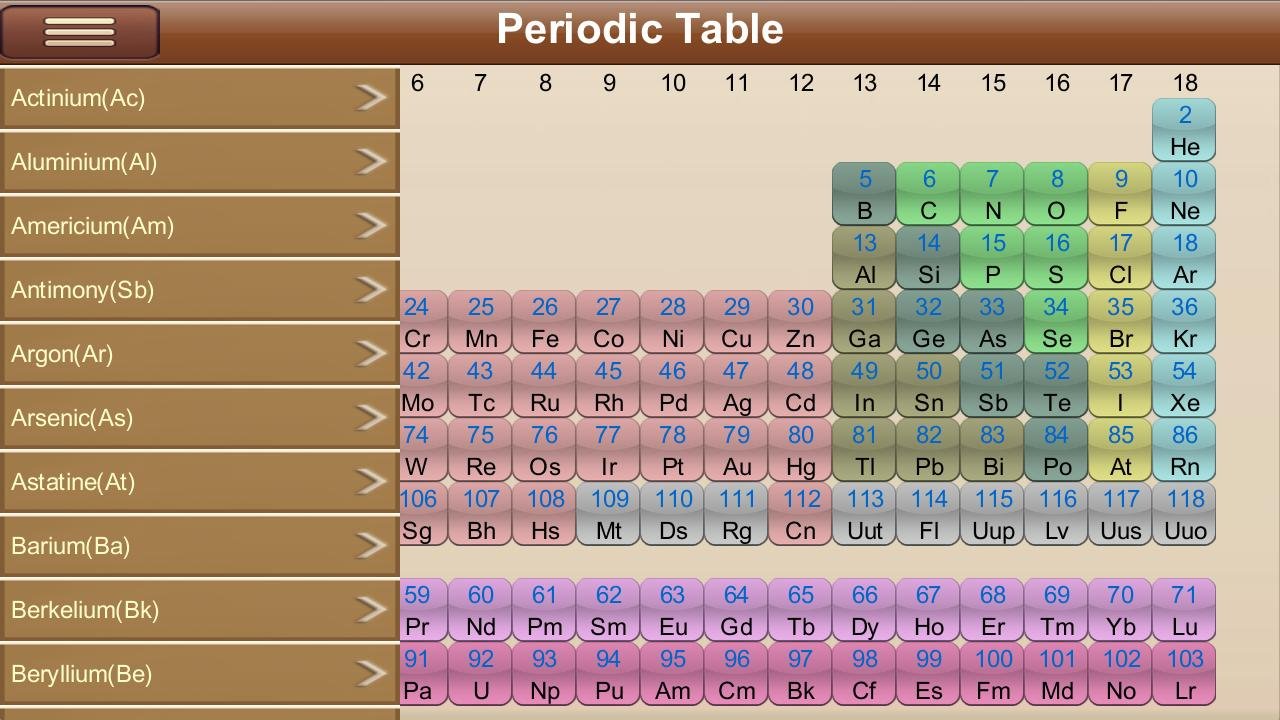Expand the arrow next to Antimony(Sb)

coord(371,289)
